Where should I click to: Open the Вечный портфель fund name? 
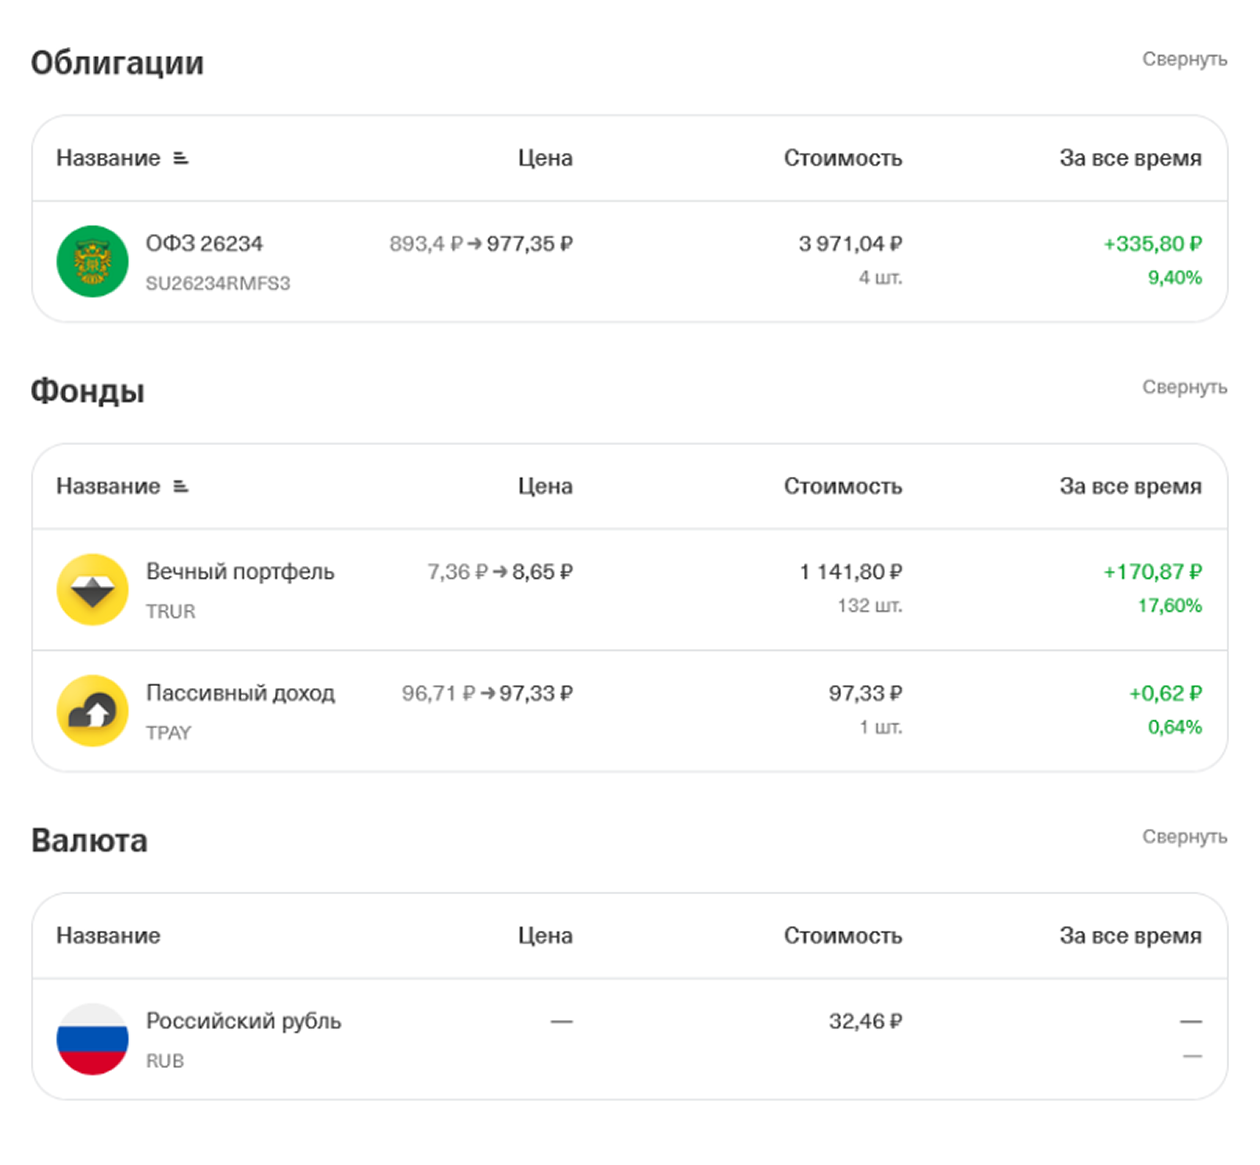click(x=240, y=572)
